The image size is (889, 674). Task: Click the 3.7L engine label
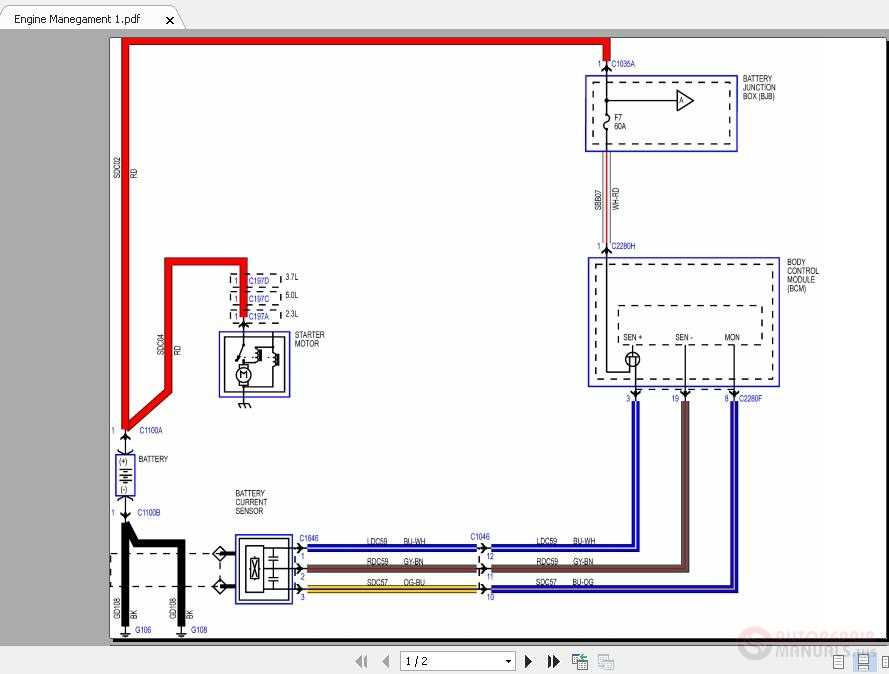pyautogui.click(x=291, y=277)
